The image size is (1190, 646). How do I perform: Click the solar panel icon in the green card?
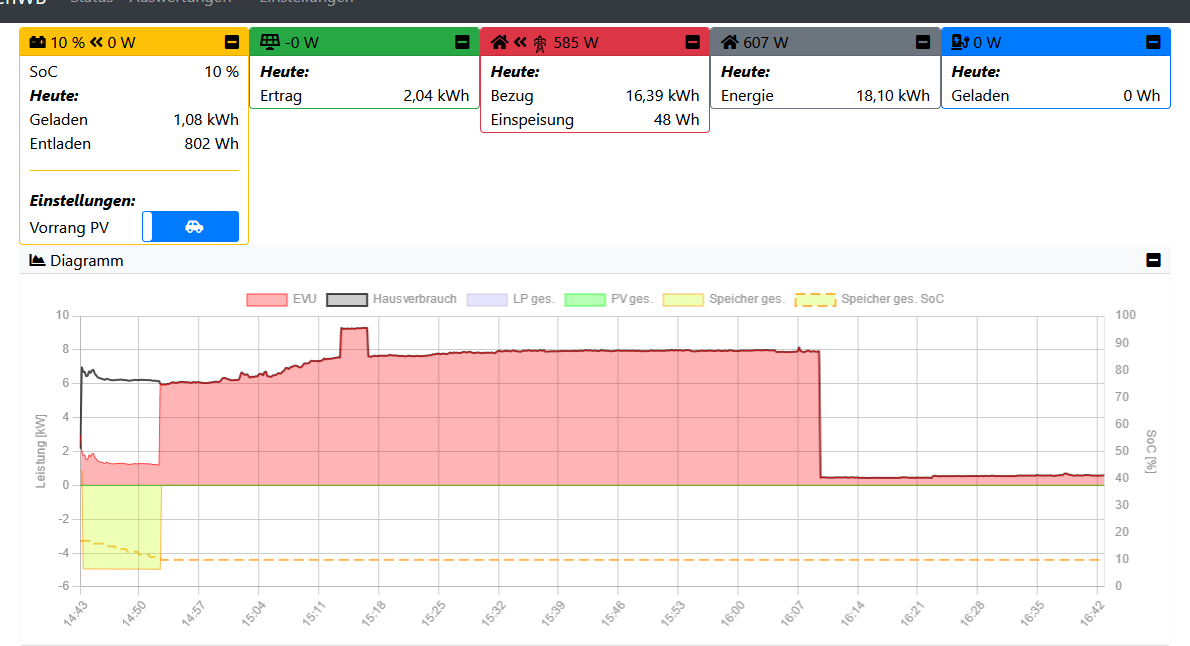[x=269, y=42]
